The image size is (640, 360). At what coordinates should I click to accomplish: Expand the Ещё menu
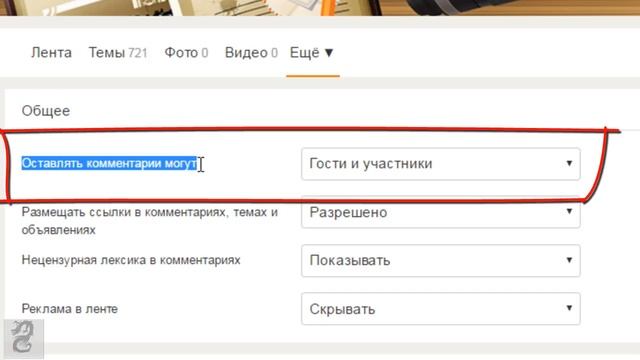[312, 53]
